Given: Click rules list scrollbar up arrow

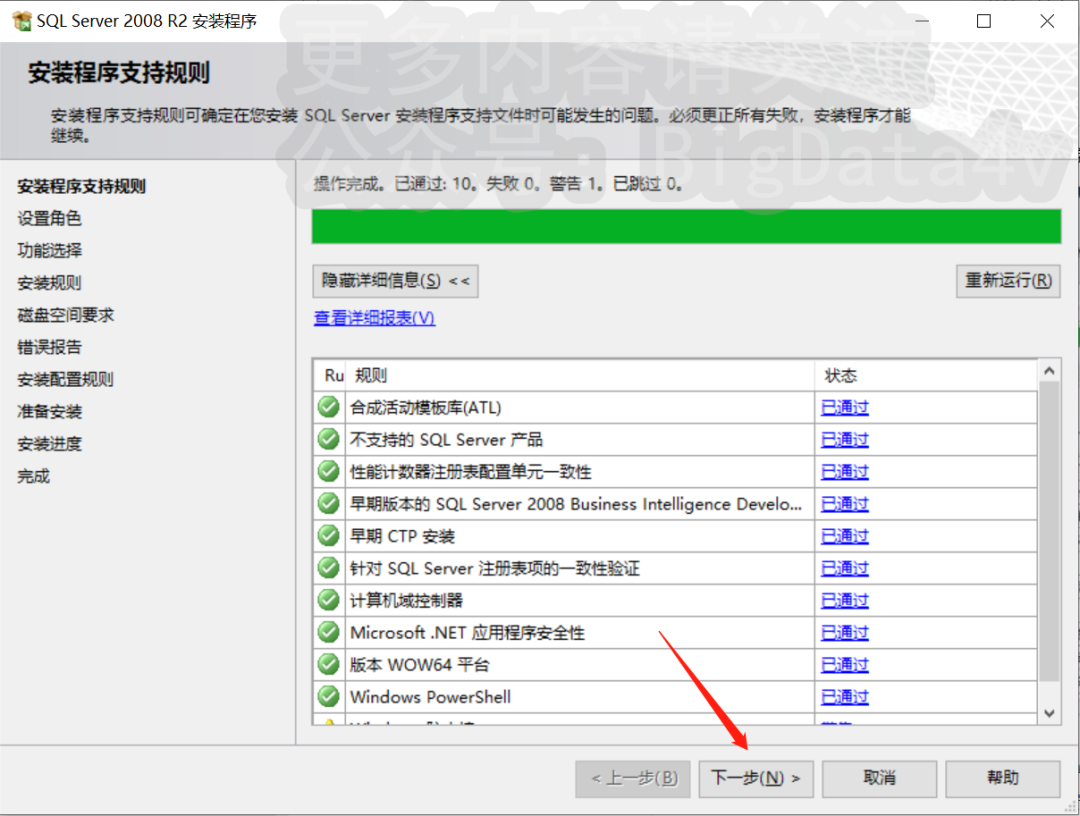Looking at the screenshot, I should [1049, 371].
